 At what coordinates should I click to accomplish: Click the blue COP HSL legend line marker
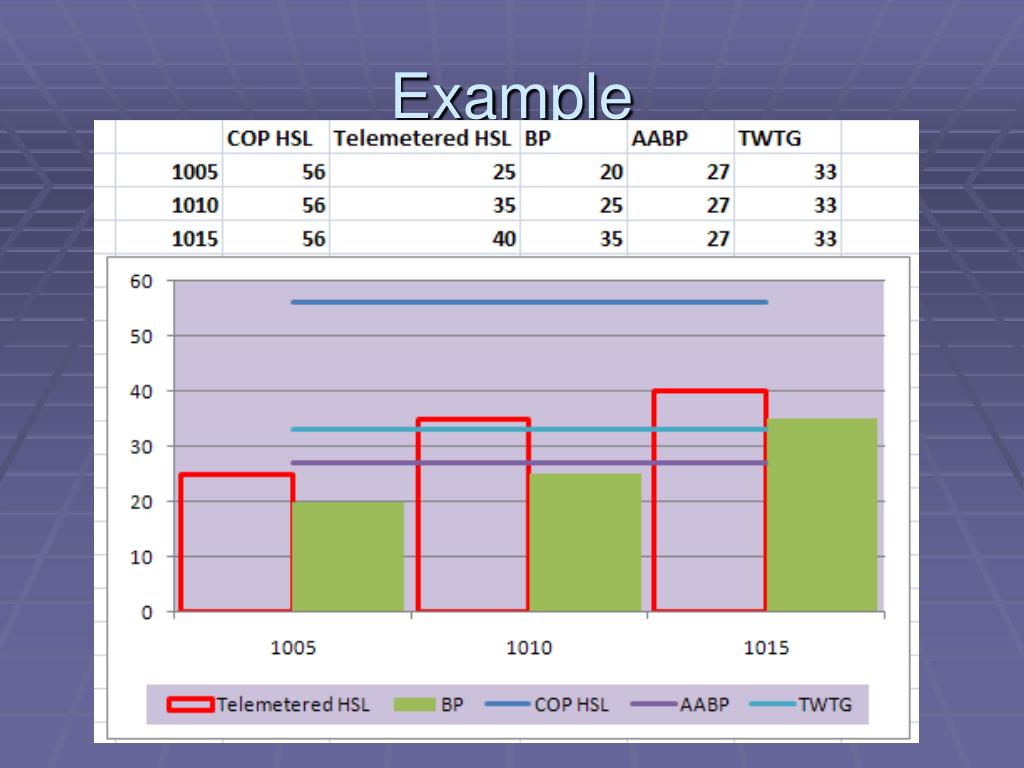(507, 704)
